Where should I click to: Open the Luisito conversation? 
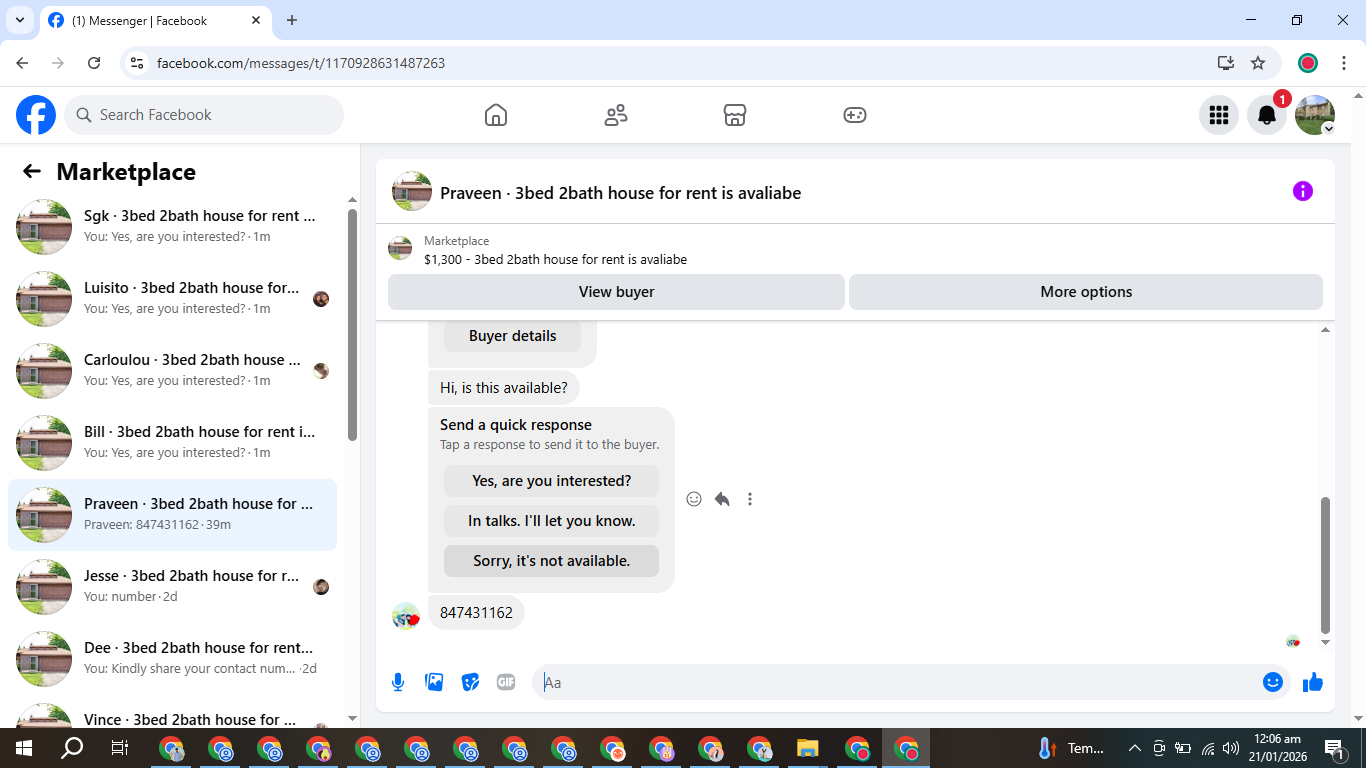tap(172, 299)
